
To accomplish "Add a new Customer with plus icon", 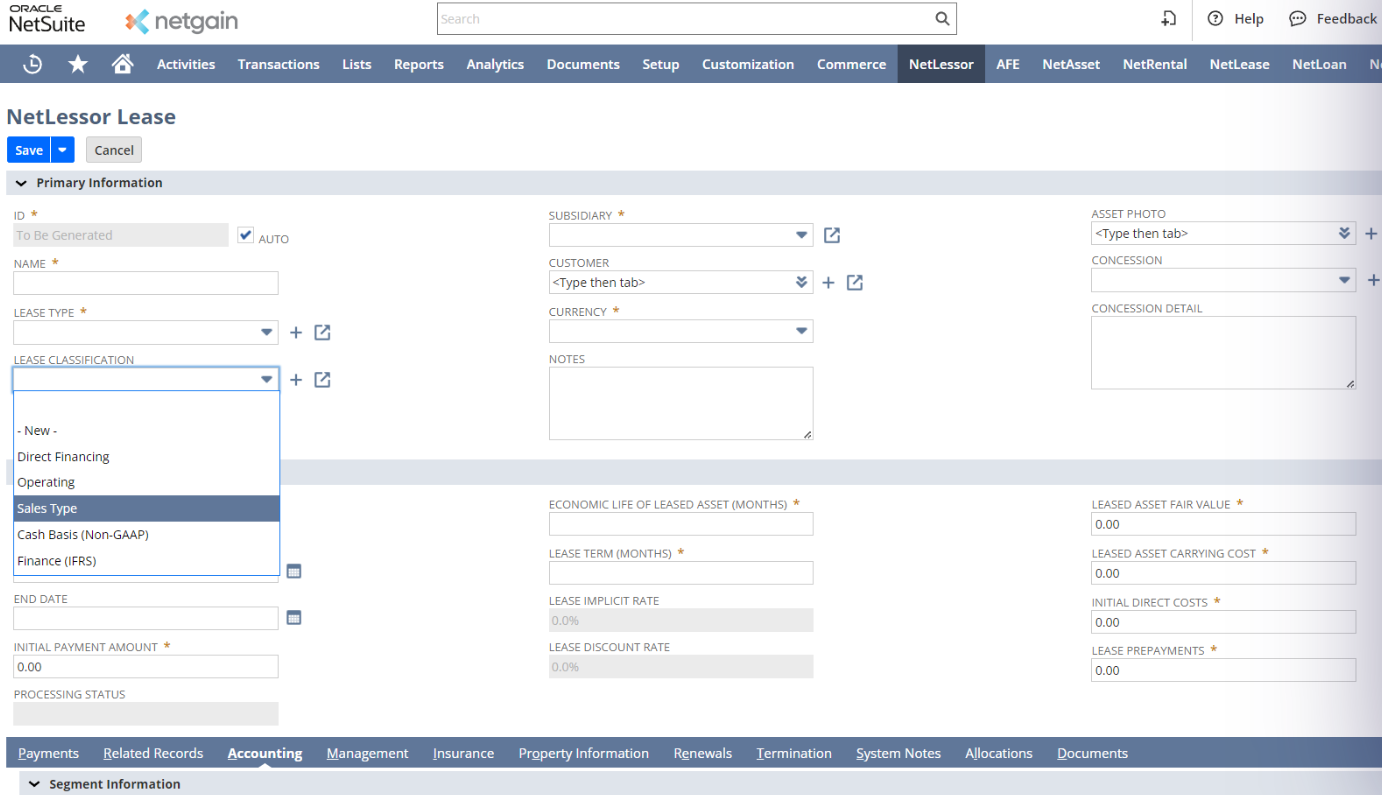I will tap(828, 283).
